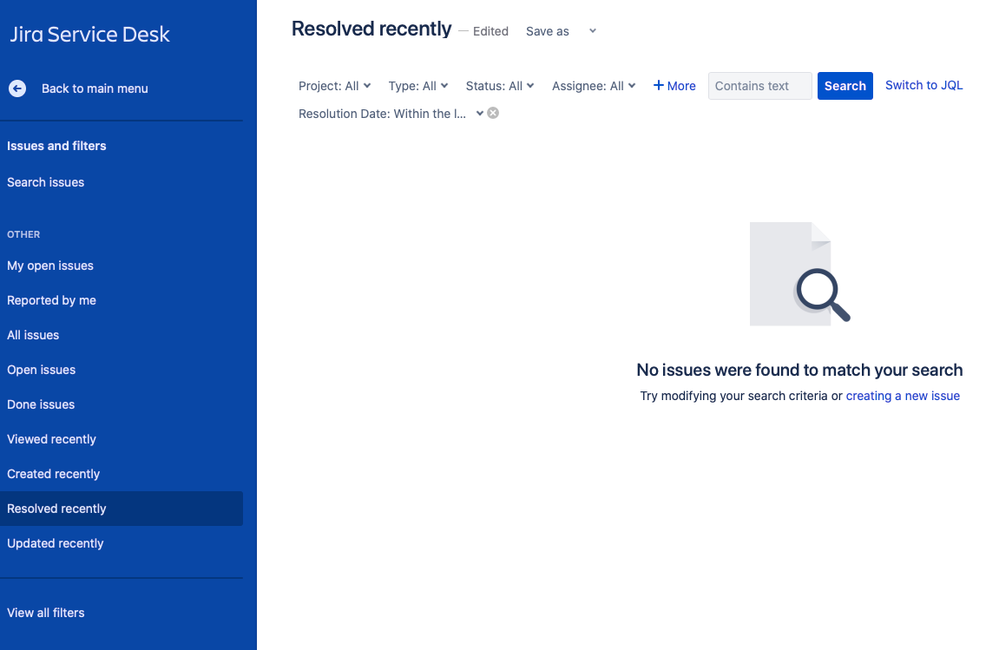Focus the Contains text input field
This screenshot has width=999, height=650.
[x=759, y=86]
